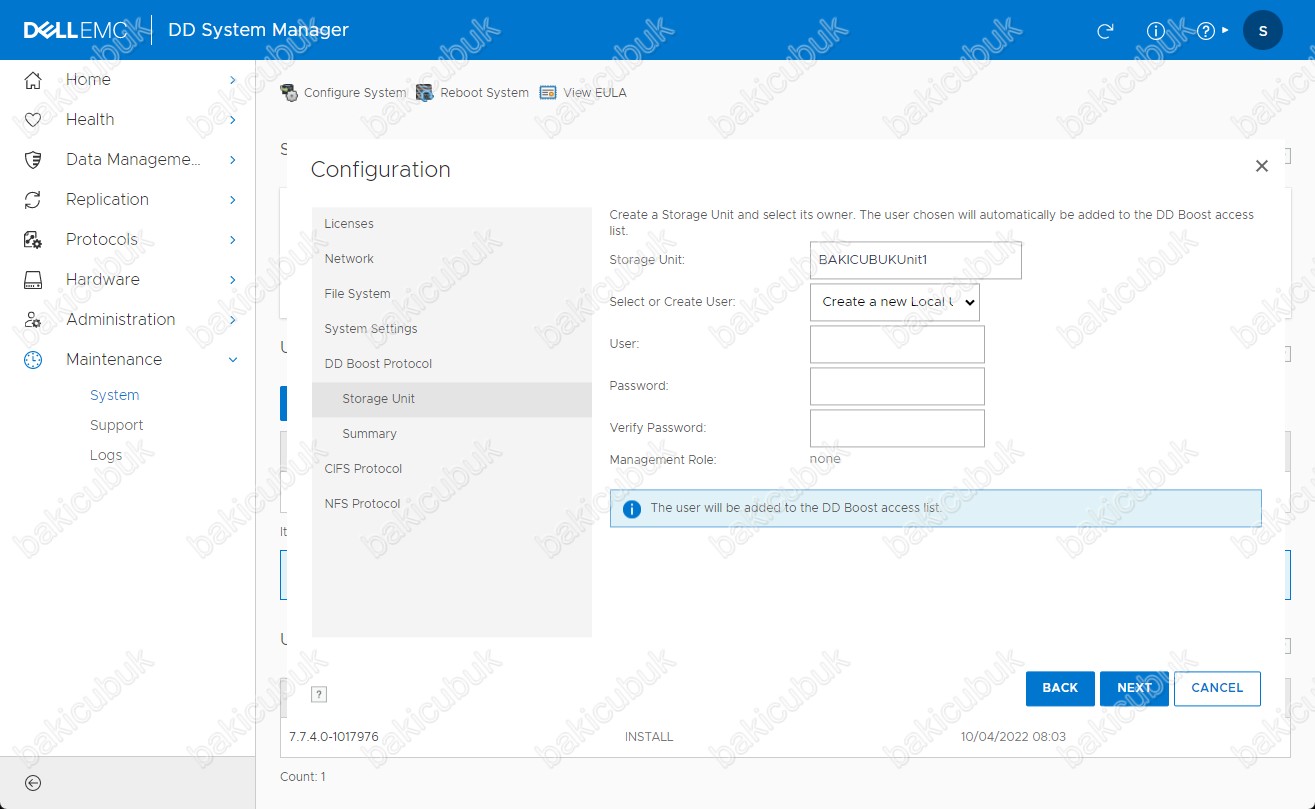Click the refresh icon in the header
Viewport: 1315px width, 809px height.
(1105, 30)
